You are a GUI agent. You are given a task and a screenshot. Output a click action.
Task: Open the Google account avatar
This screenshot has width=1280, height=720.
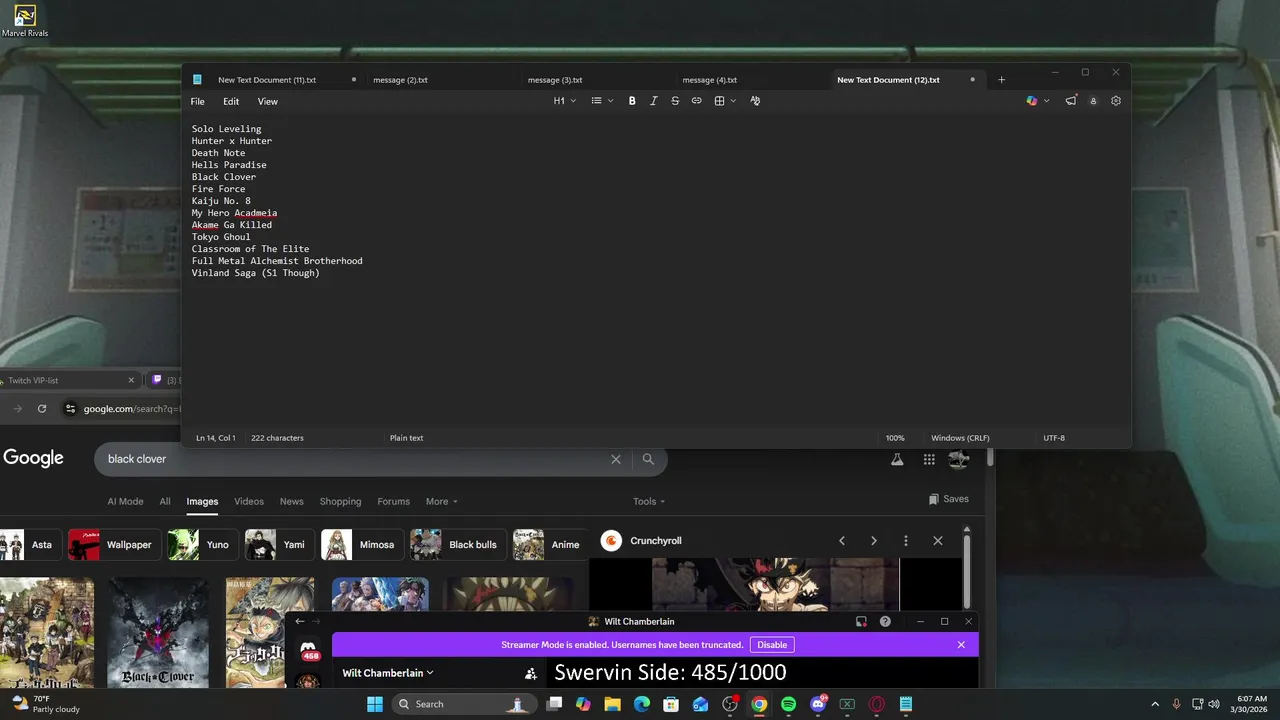pos(959,459)
